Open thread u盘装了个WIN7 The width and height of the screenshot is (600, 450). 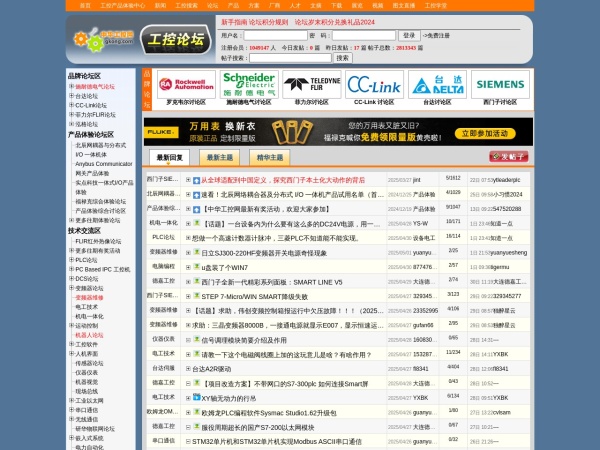click(x=225, y=267)
